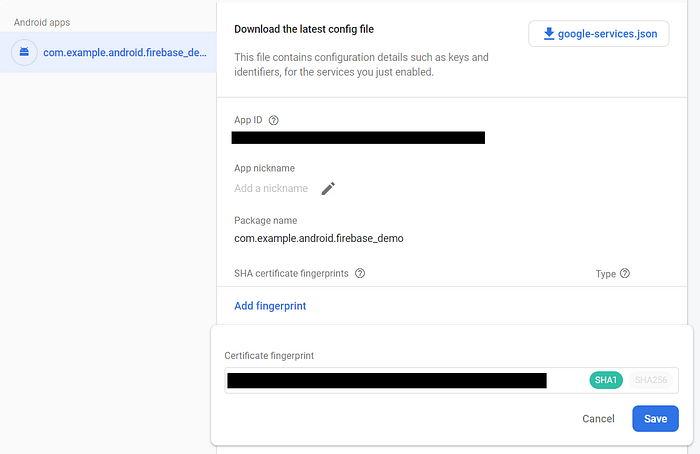Screen dimensions: 700x454
Task: Click the SHA certificate fingerprints column label
Action: [x=291, y=273]
